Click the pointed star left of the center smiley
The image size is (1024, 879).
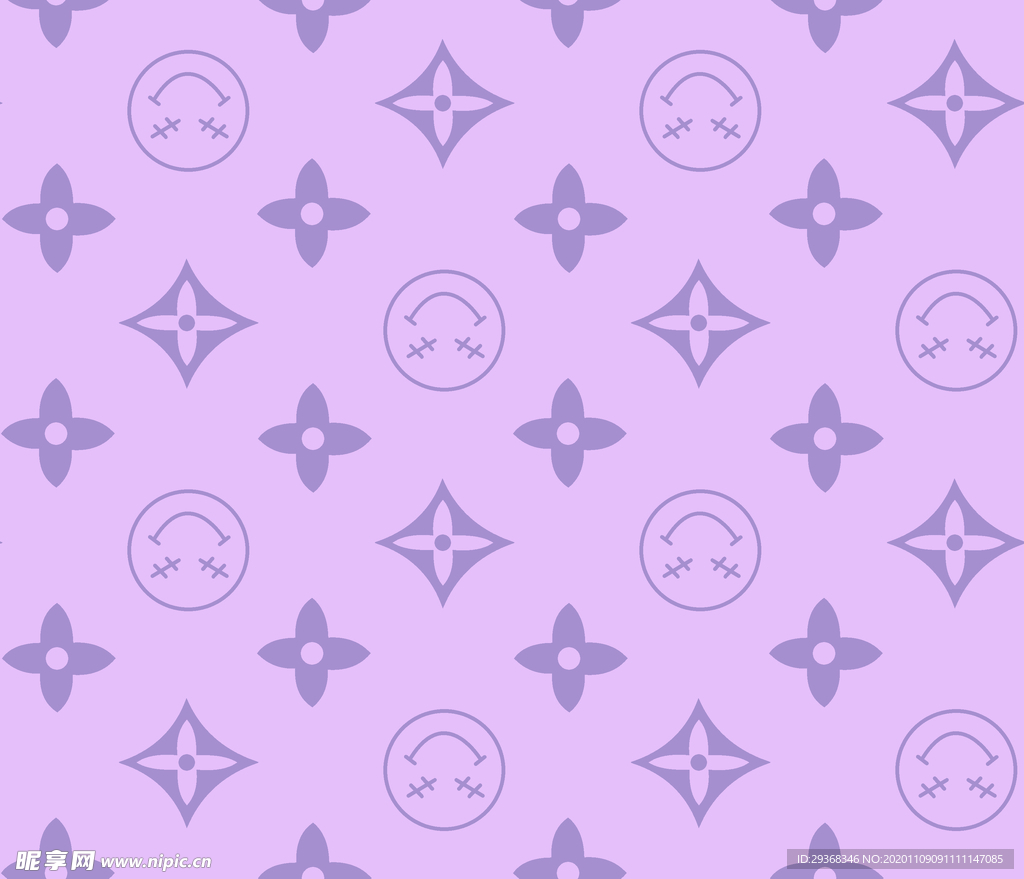187,323
